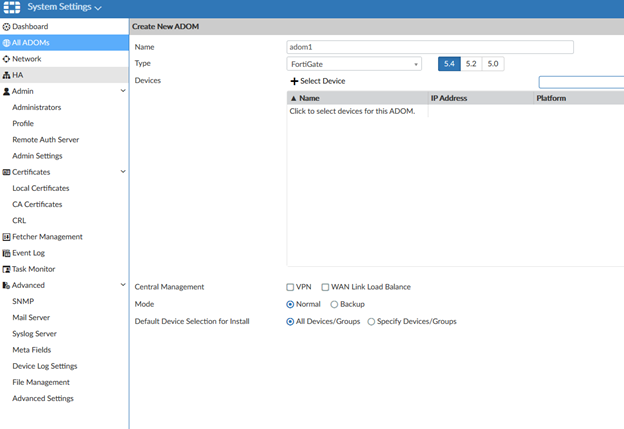Collapse the Admin section chevron
The width and height of the screenshot is (624, 429).
122,91
